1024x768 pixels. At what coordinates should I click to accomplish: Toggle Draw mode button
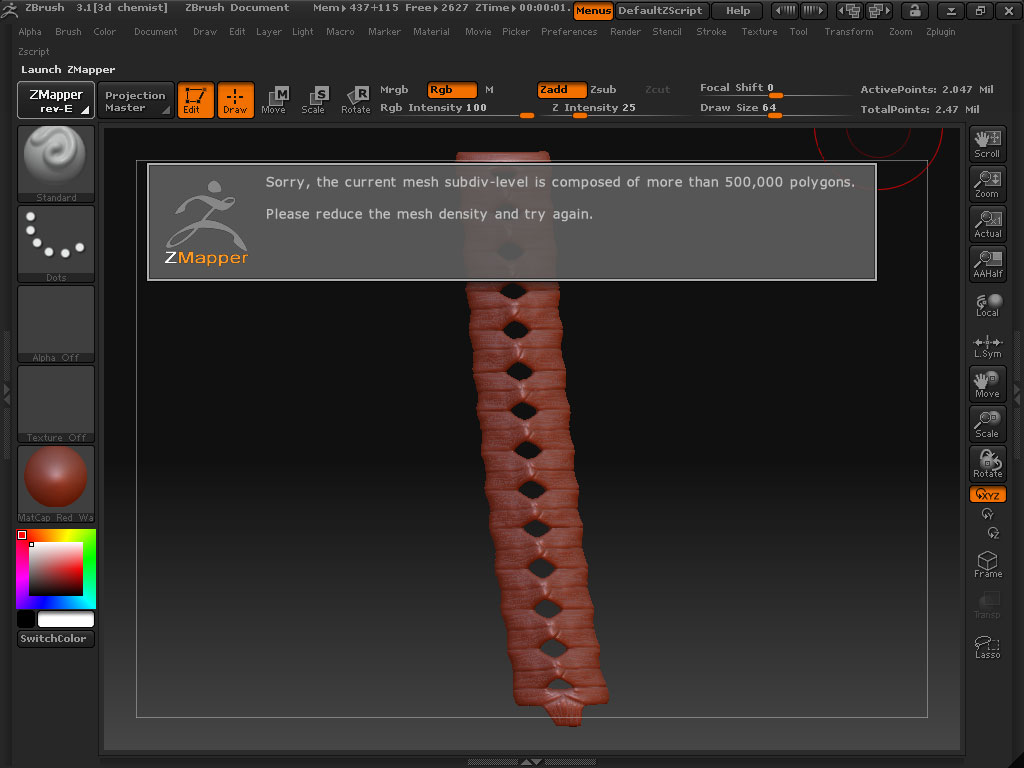(x=235, y=100)
